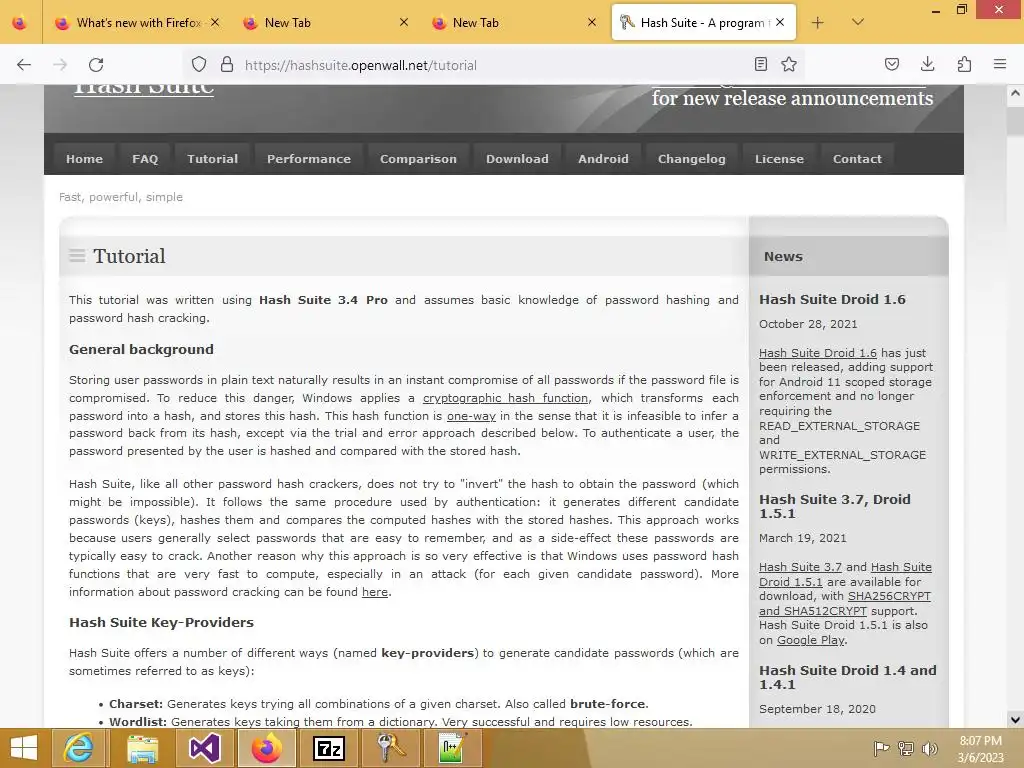Open the Tutorial navigation item

click(x=212, y=159)
